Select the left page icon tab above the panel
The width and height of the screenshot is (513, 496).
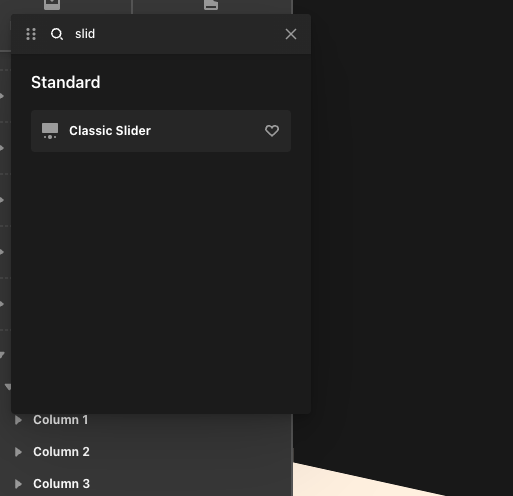[x=52, y=4]
